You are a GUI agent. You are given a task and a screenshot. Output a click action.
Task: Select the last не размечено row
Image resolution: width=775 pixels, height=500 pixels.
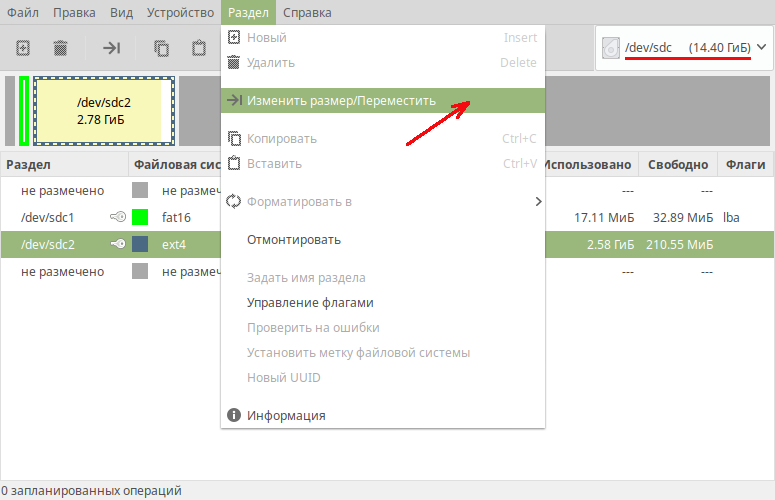388,271
